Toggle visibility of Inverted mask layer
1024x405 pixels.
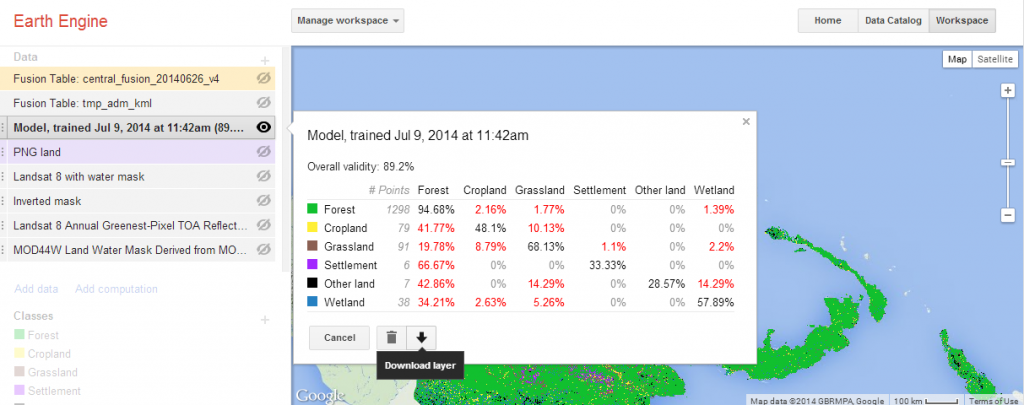tap(263, 201)
